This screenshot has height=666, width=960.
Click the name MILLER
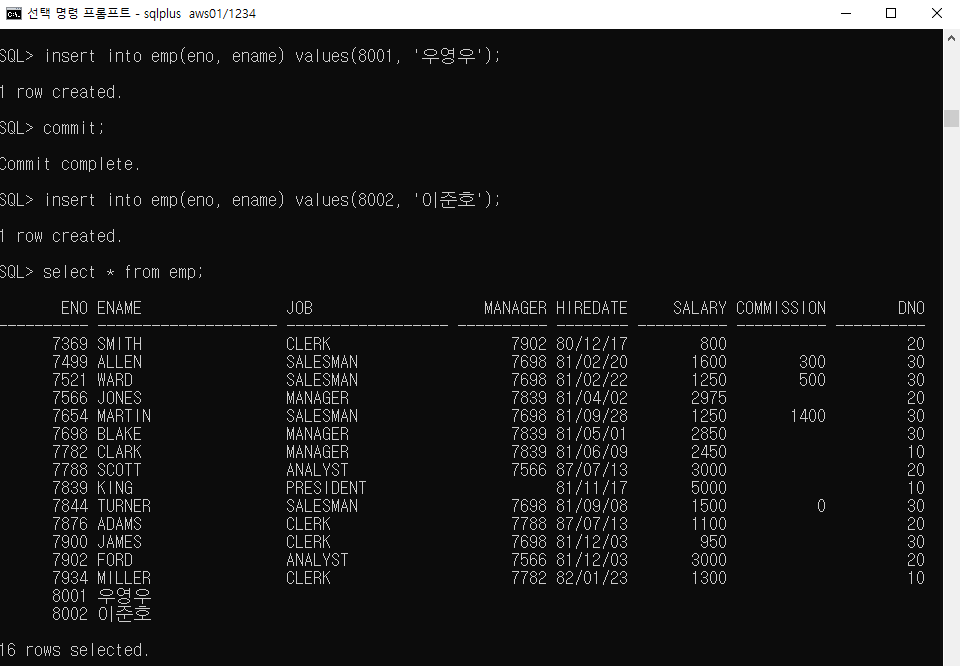coord(124,578)
